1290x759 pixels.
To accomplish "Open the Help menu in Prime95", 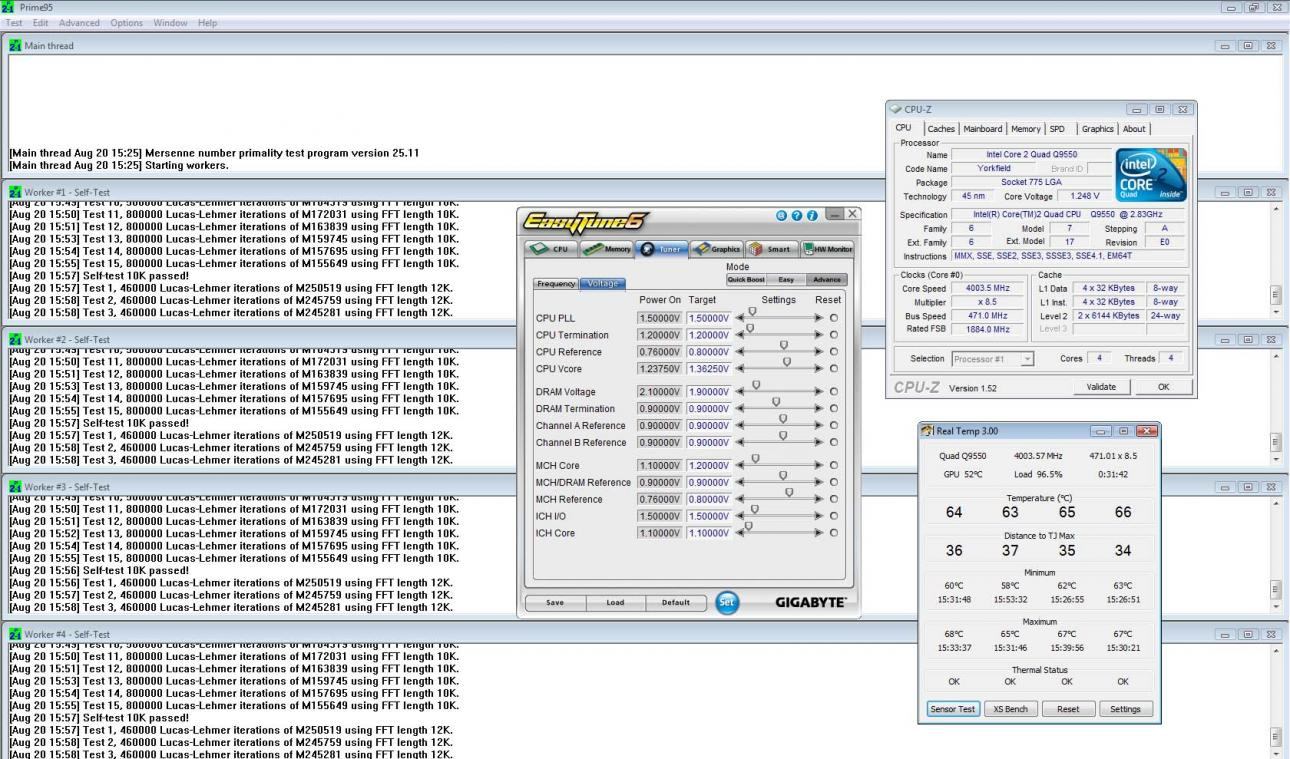I will click(207, 23).
